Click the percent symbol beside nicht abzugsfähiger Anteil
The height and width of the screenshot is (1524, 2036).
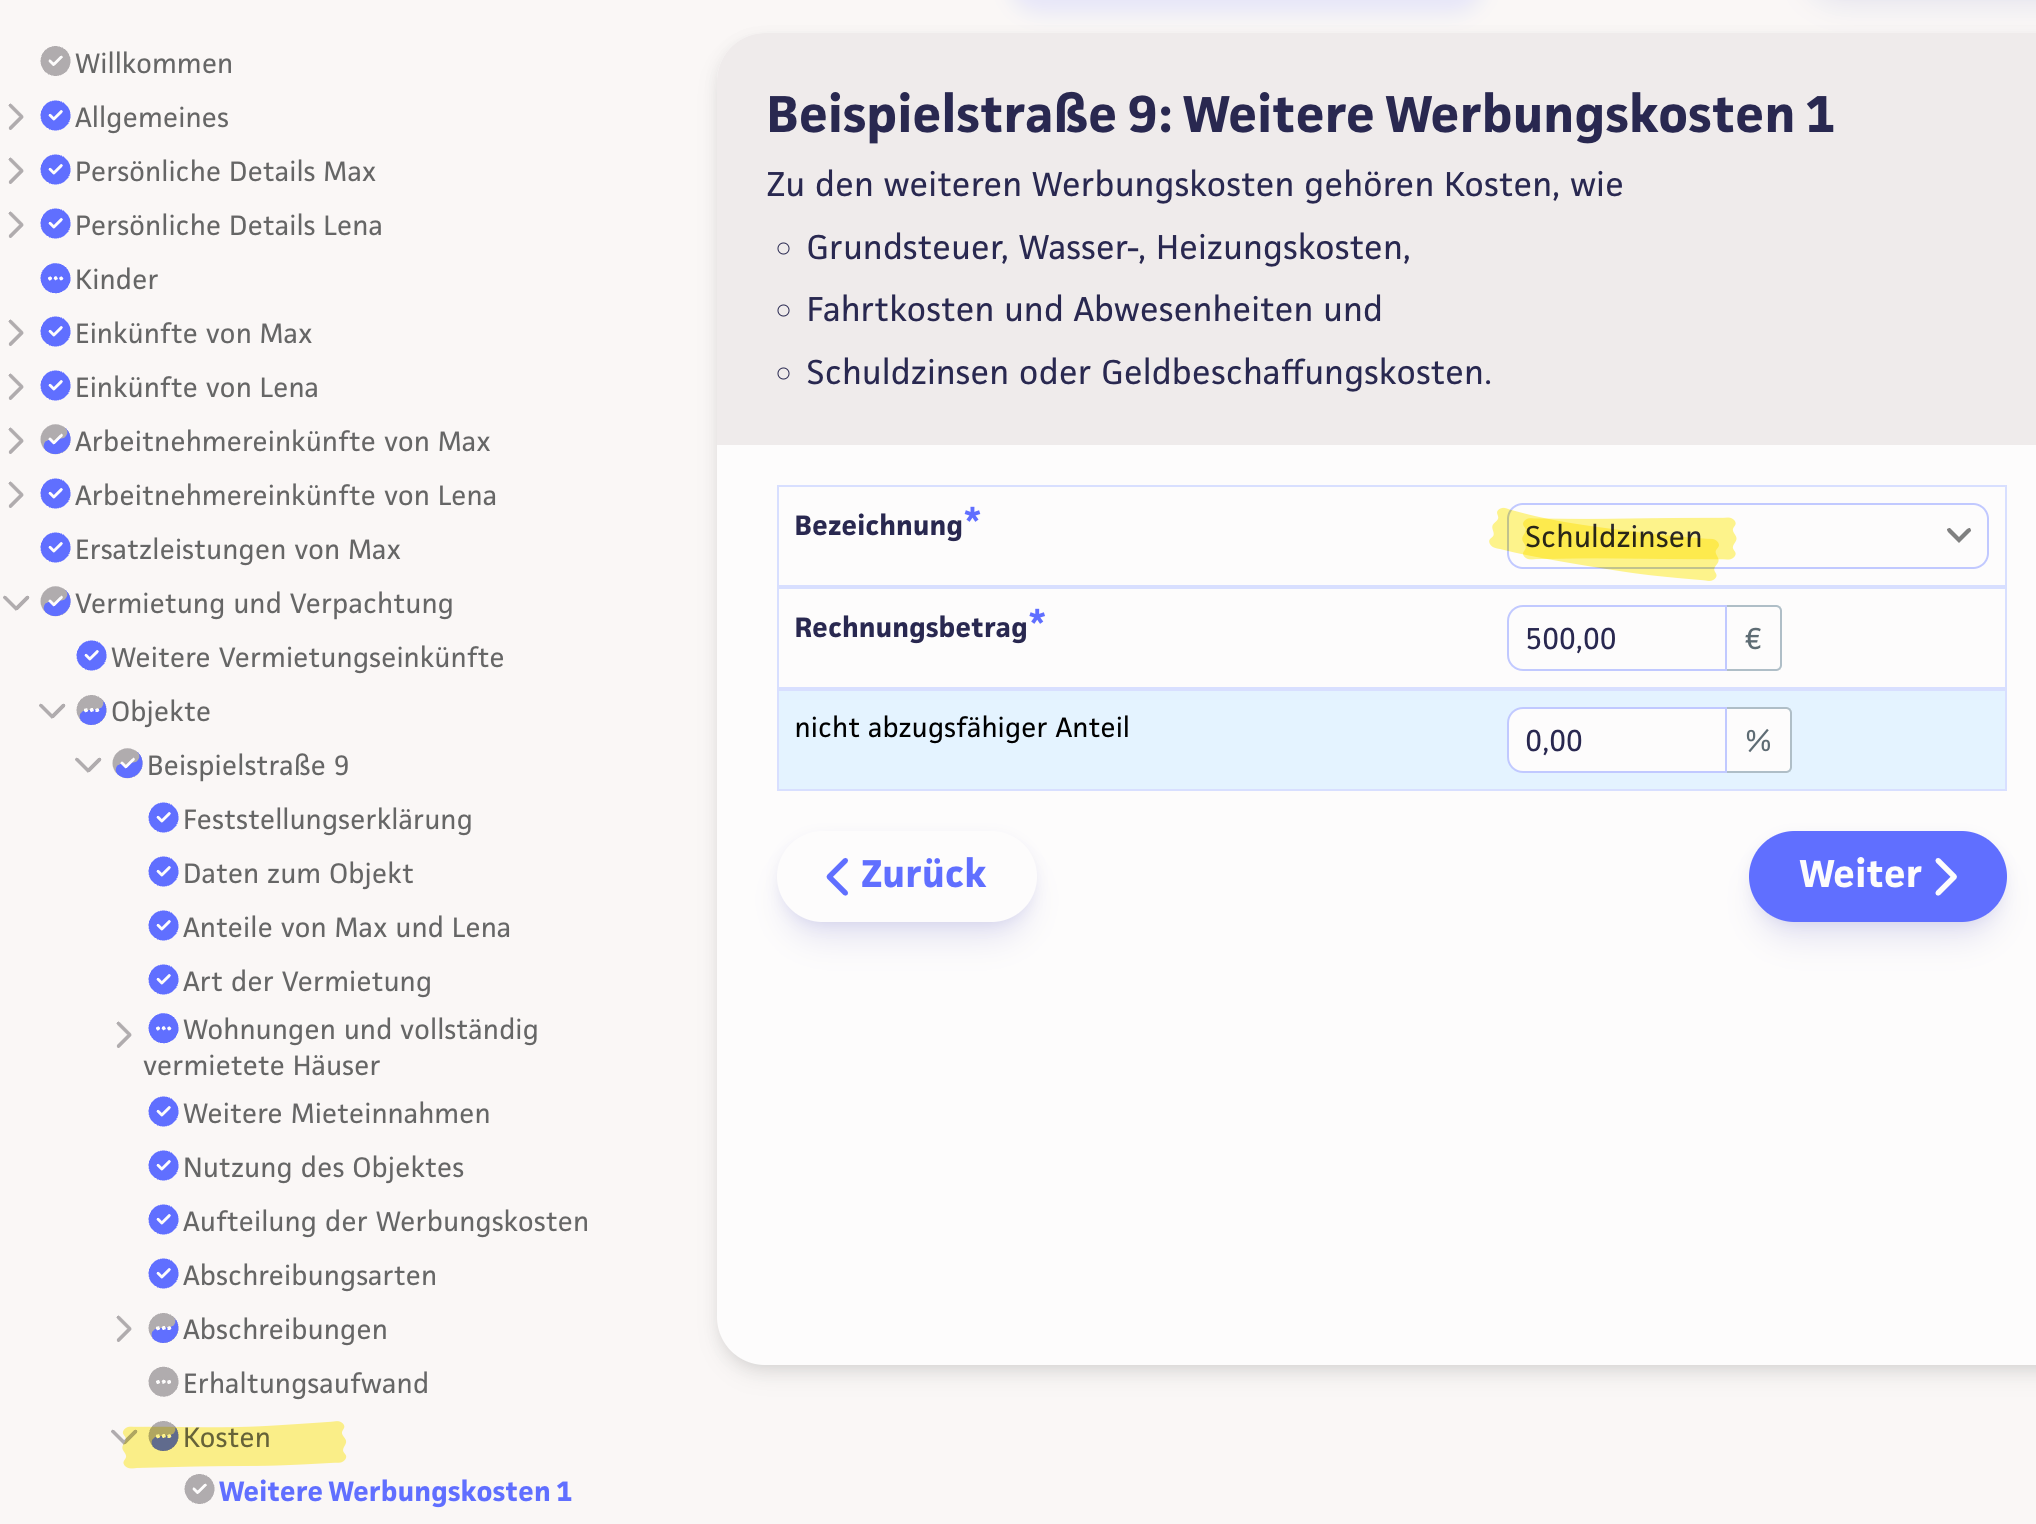click(1757, 740)
